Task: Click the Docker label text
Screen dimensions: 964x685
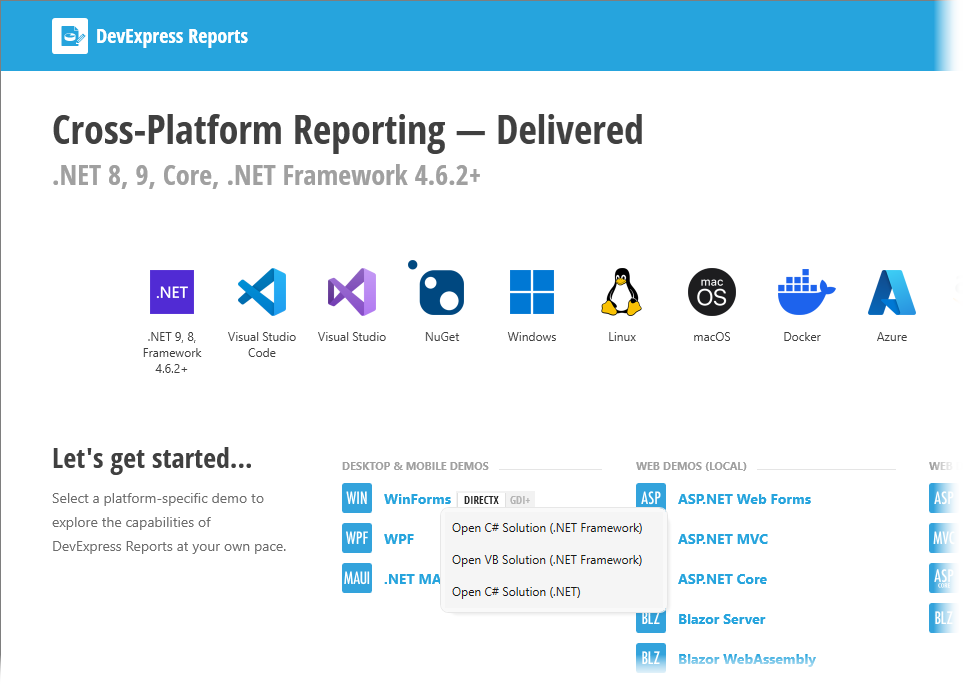Action: coord(802,337)
